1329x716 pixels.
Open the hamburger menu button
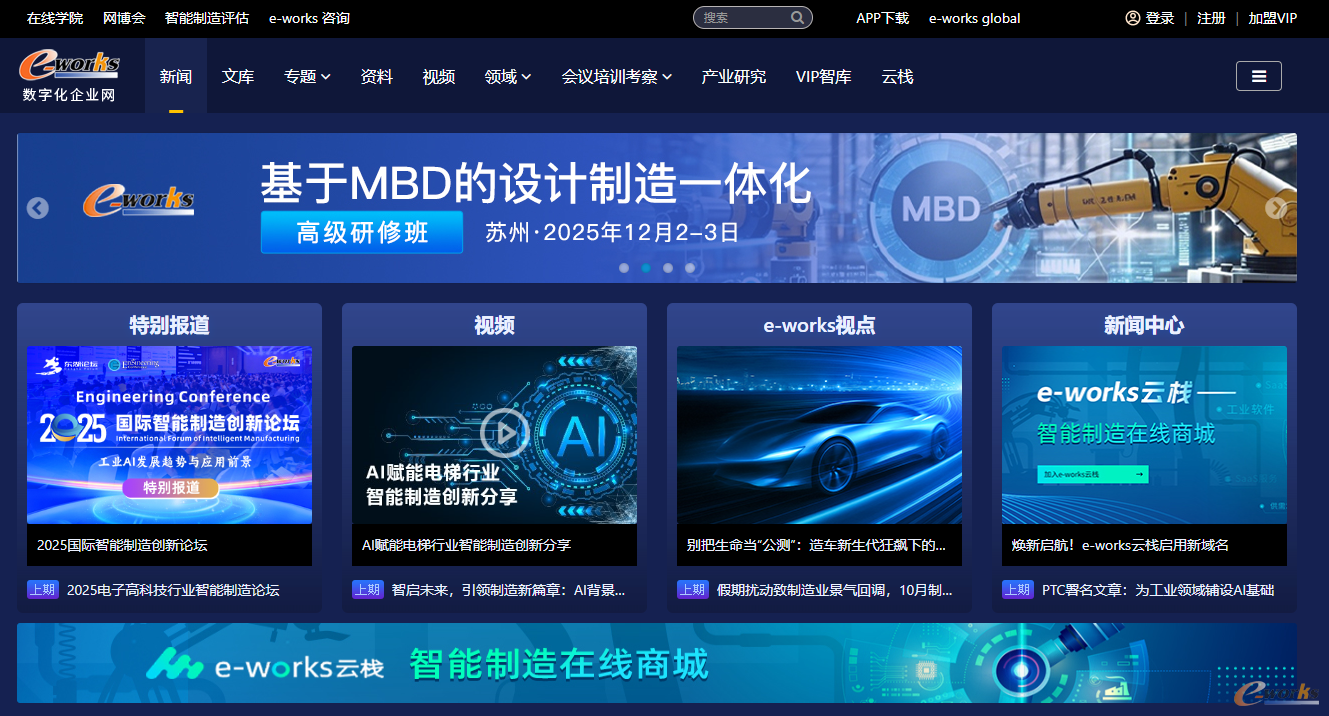pos(1258,76)
